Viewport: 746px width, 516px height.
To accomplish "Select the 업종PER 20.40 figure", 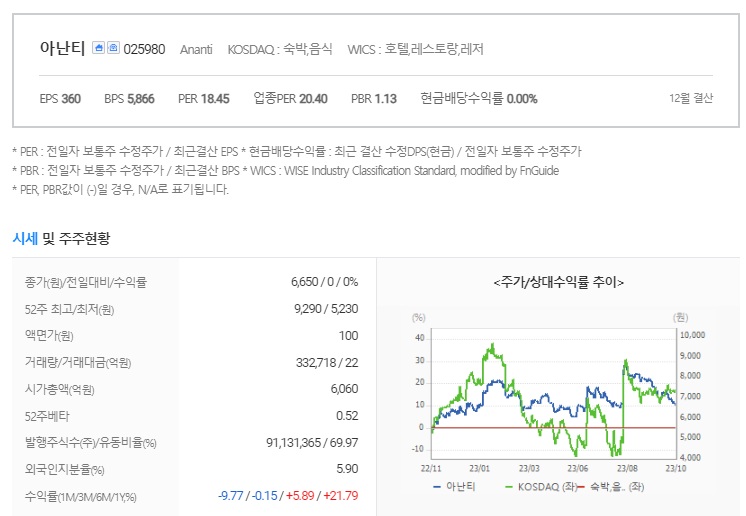I will (x=290, y=99).
